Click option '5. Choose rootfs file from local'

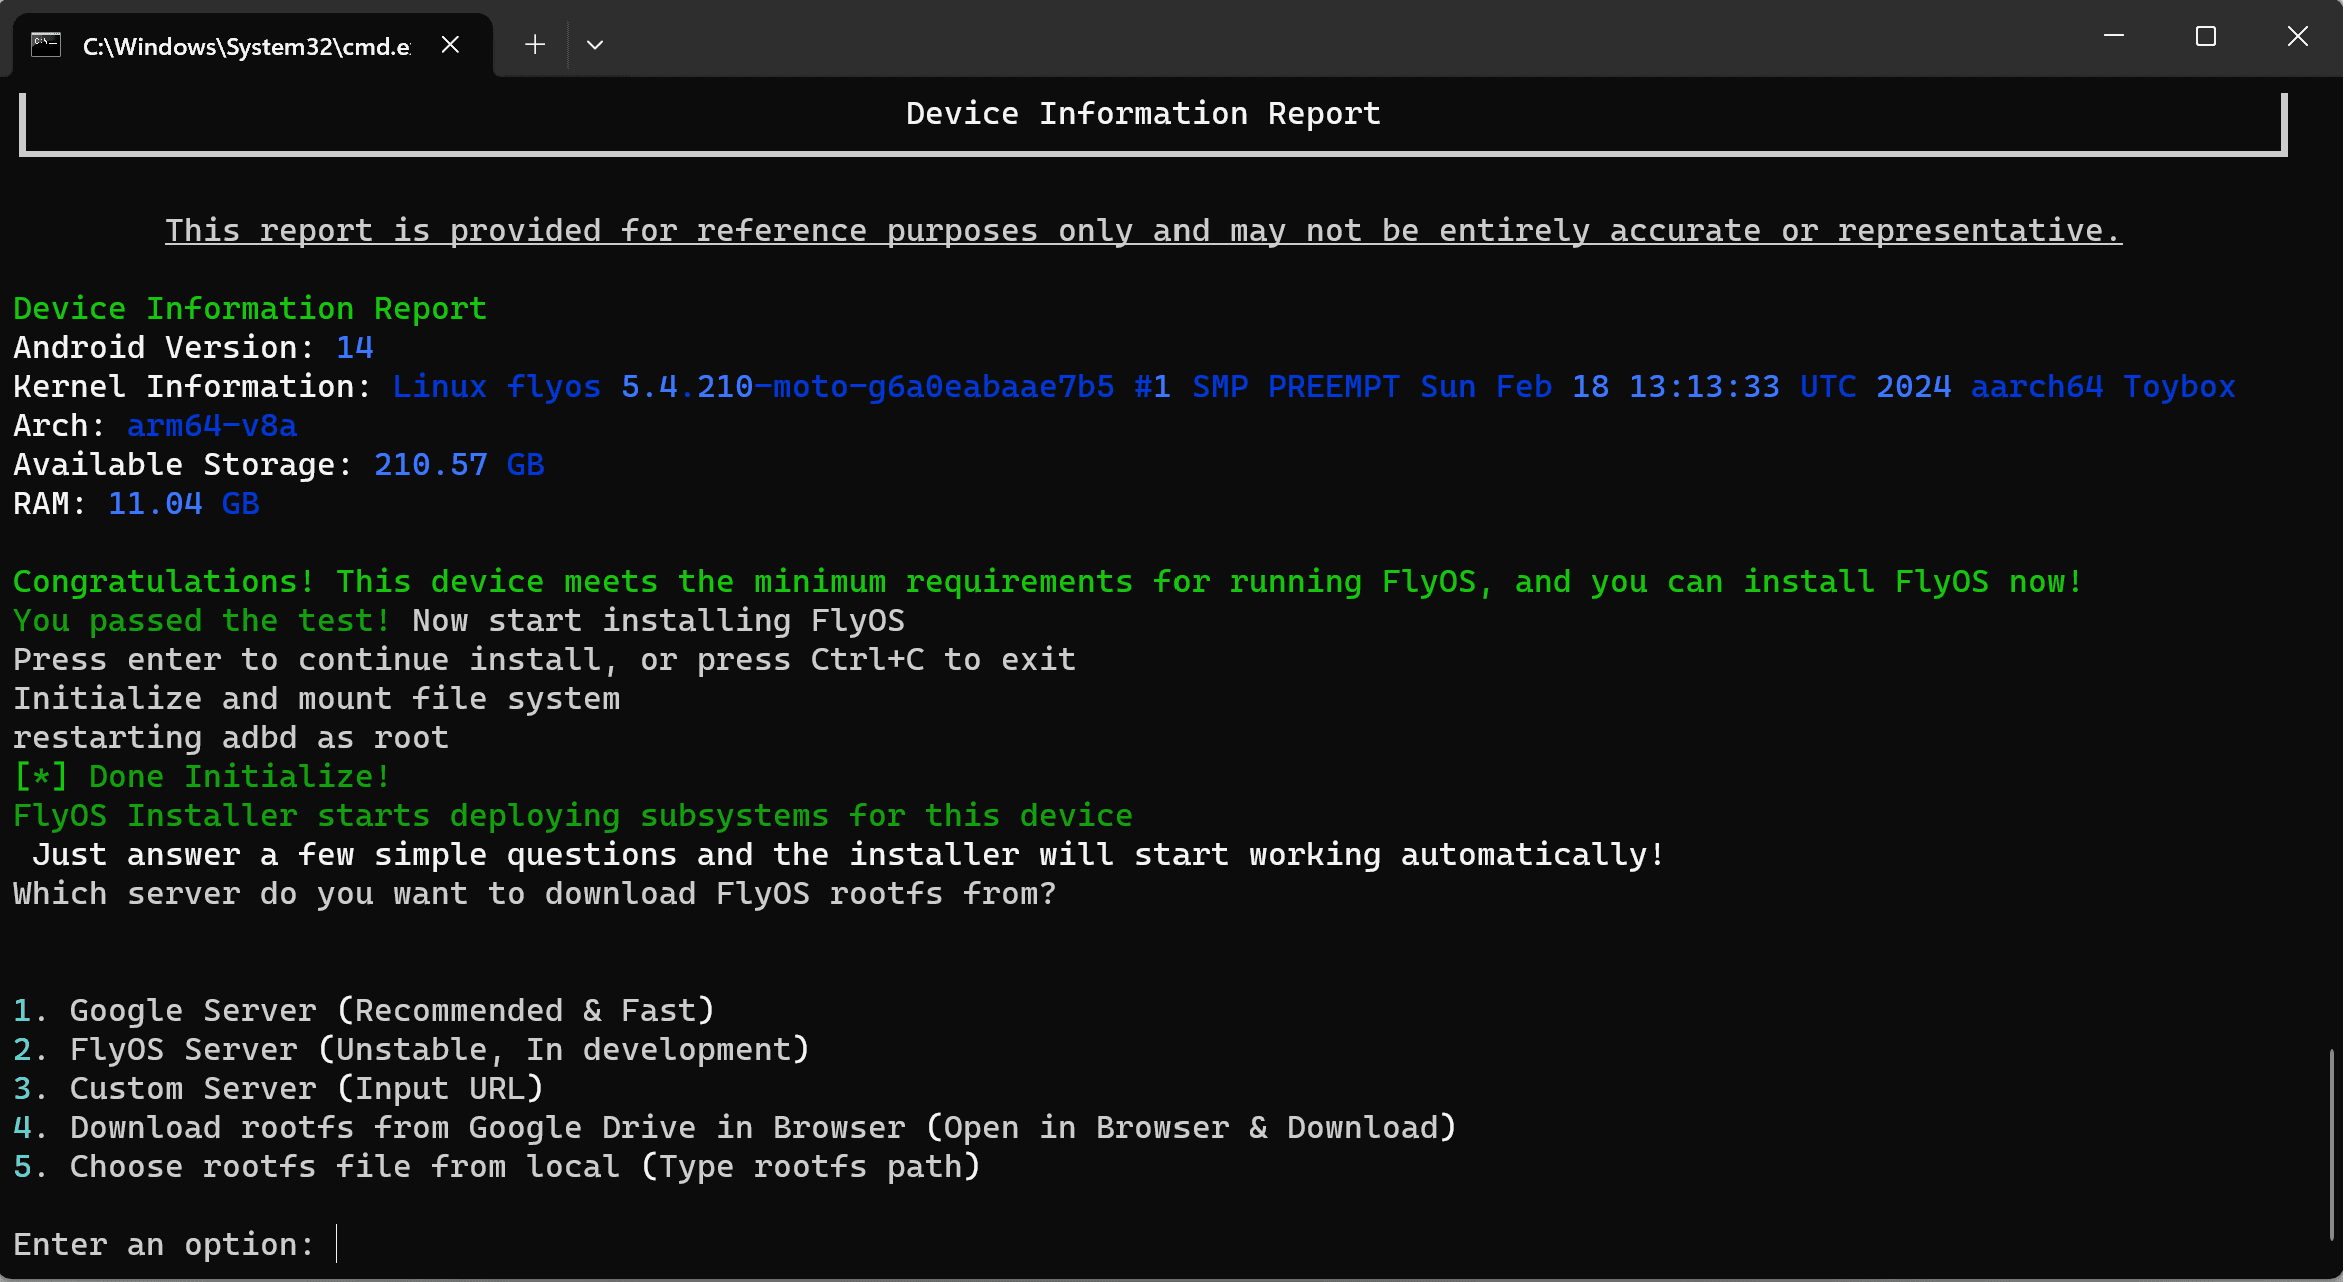497,1167
